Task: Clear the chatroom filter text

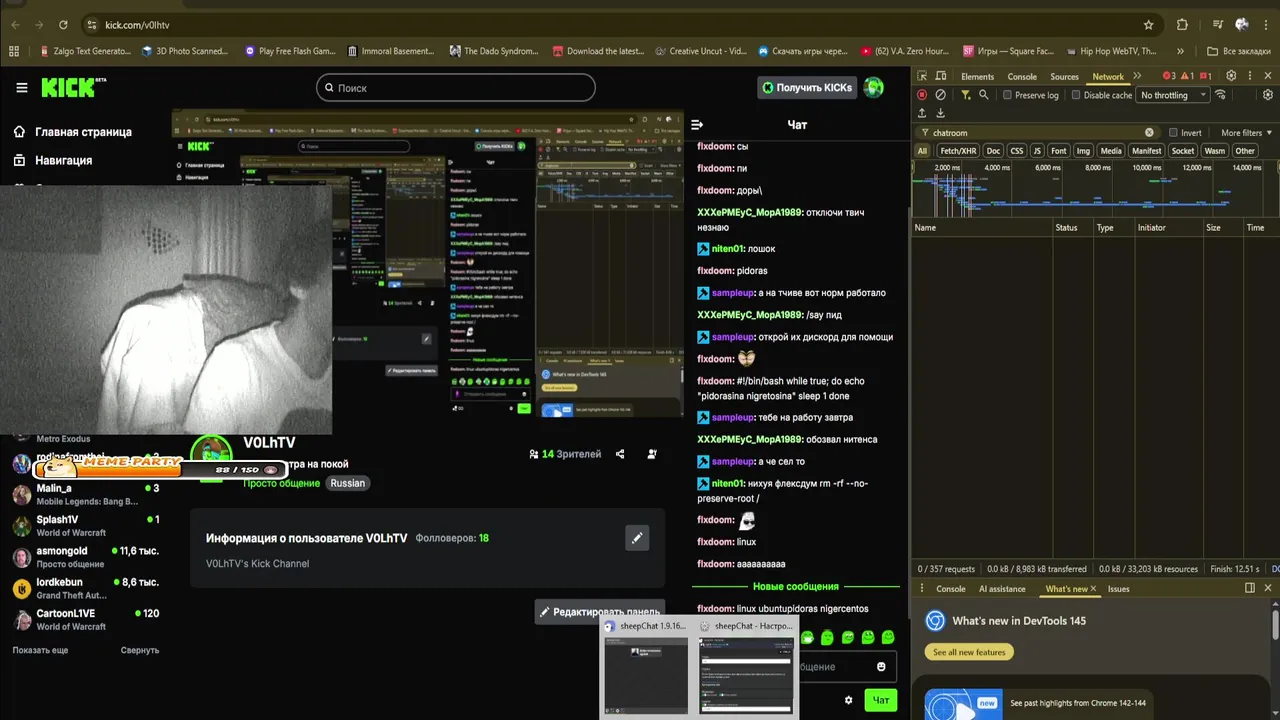Action: tap(1149, 132)
